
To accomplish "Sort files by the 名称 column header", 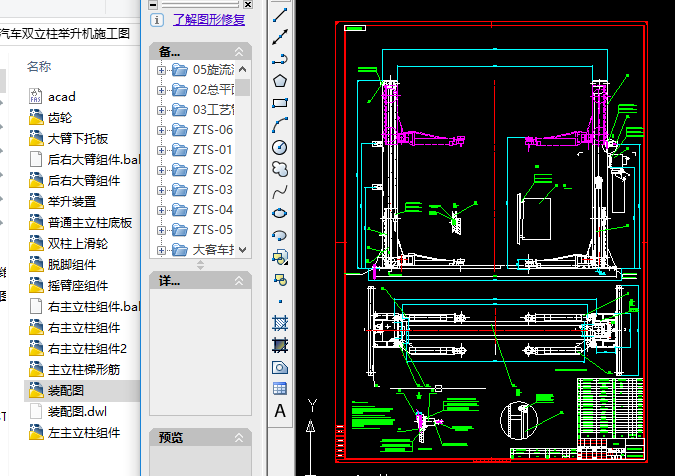I will pyautogui.click(x=39, y=66).
